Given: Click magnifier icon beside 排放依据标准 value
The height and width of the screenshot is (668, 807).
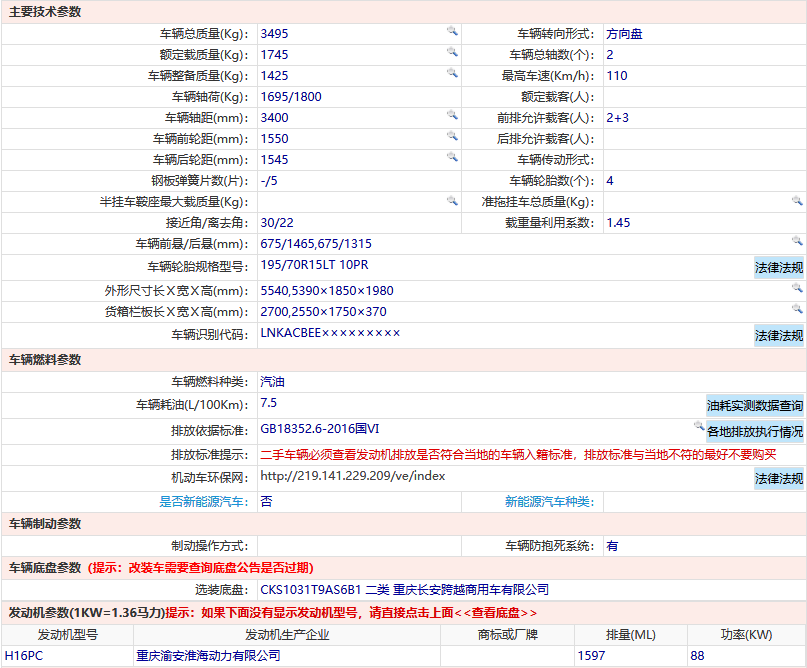Looking at the screenshot, I should 699,426.
